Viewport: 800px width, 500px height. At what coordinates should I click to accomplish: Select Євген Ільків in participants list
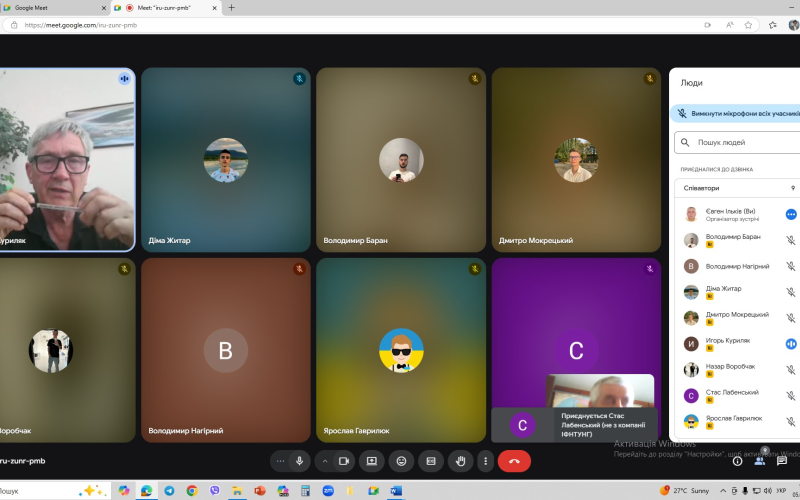point(735,215)
